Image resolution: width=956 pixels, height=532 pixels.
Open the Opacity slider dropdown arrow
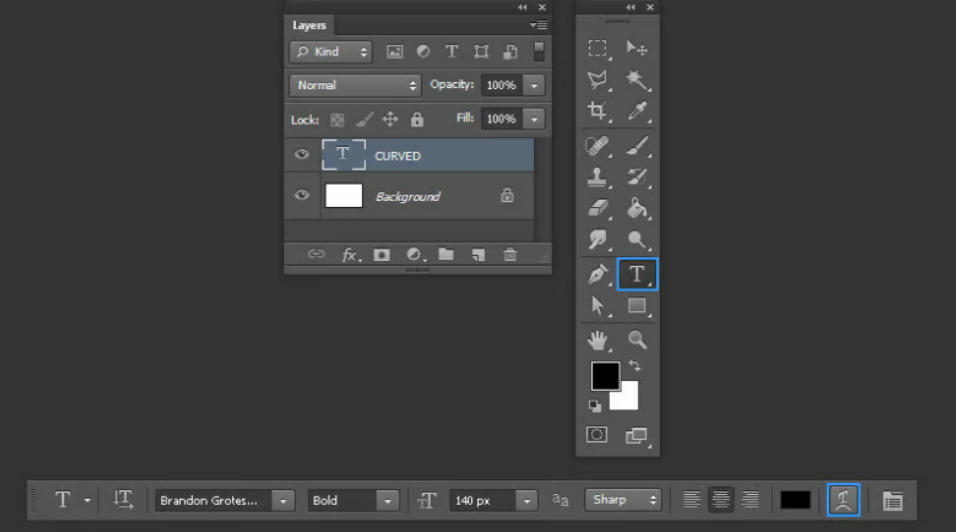click(x=534, y=85)
